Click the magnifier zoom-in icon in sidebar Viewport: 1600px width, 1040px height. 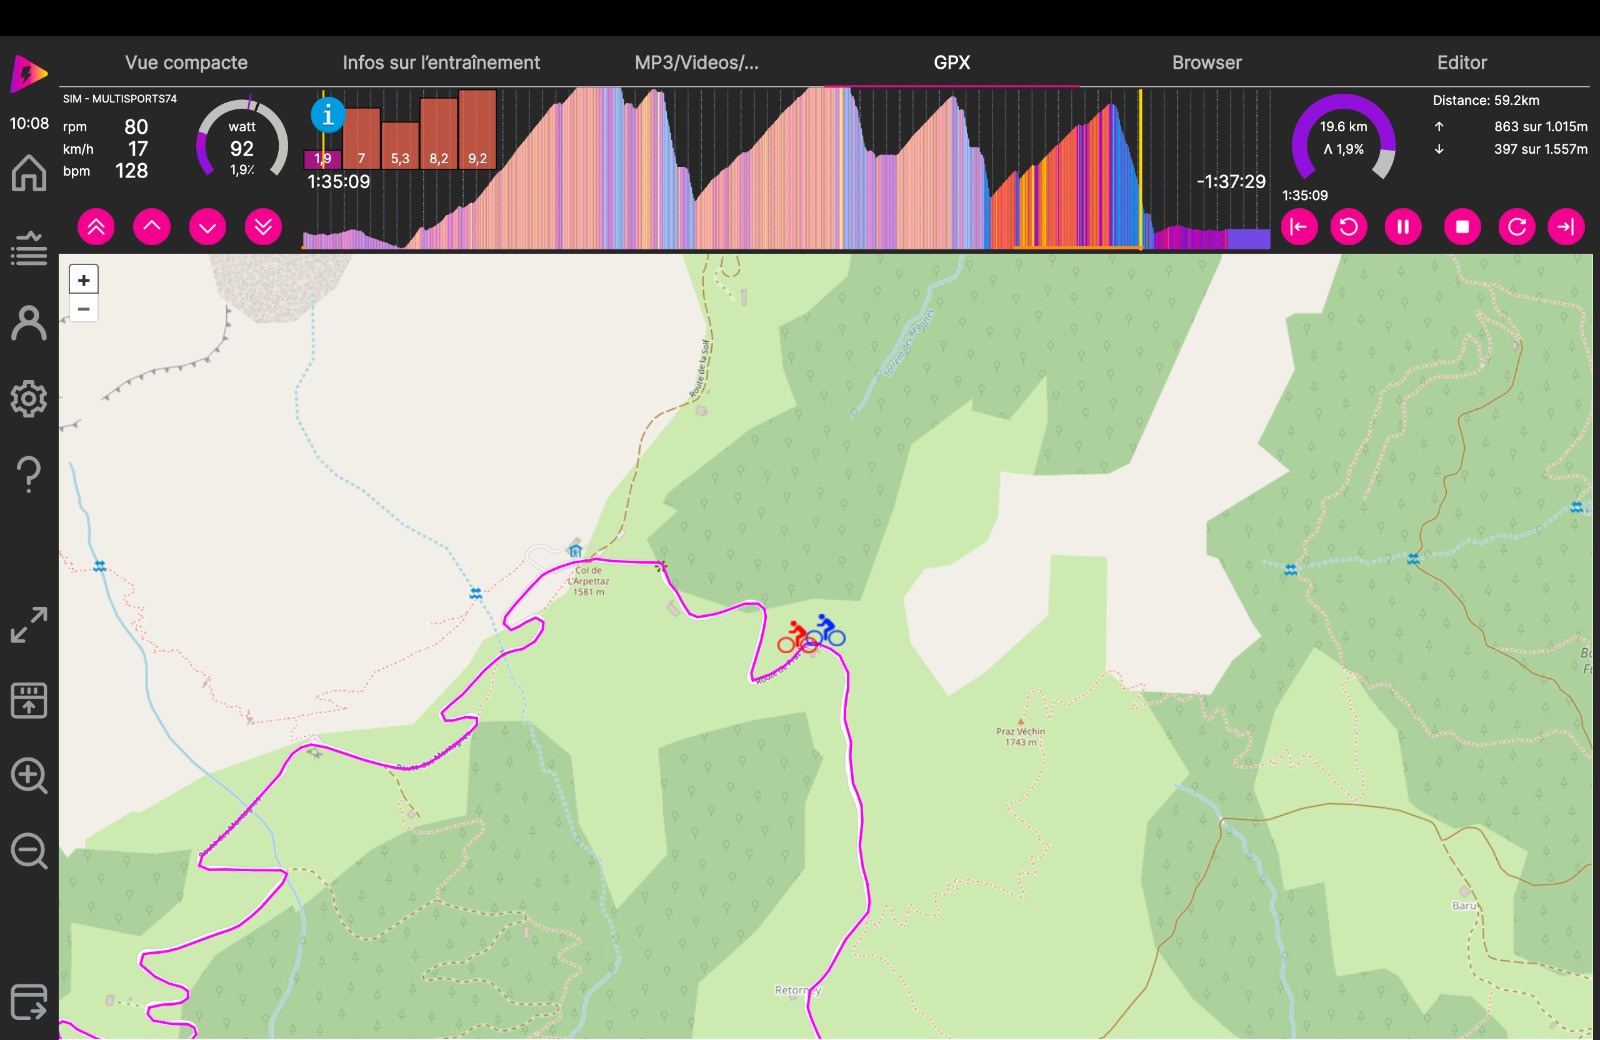coord(28,775)
